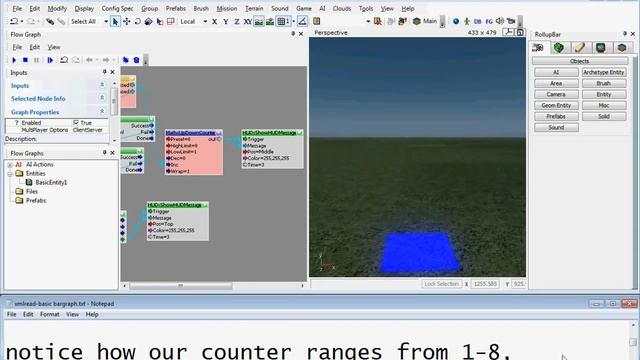640x360 pixels.
Task: Click the Link objects icon
Action: pyautogui.click(x=50, y=21)
